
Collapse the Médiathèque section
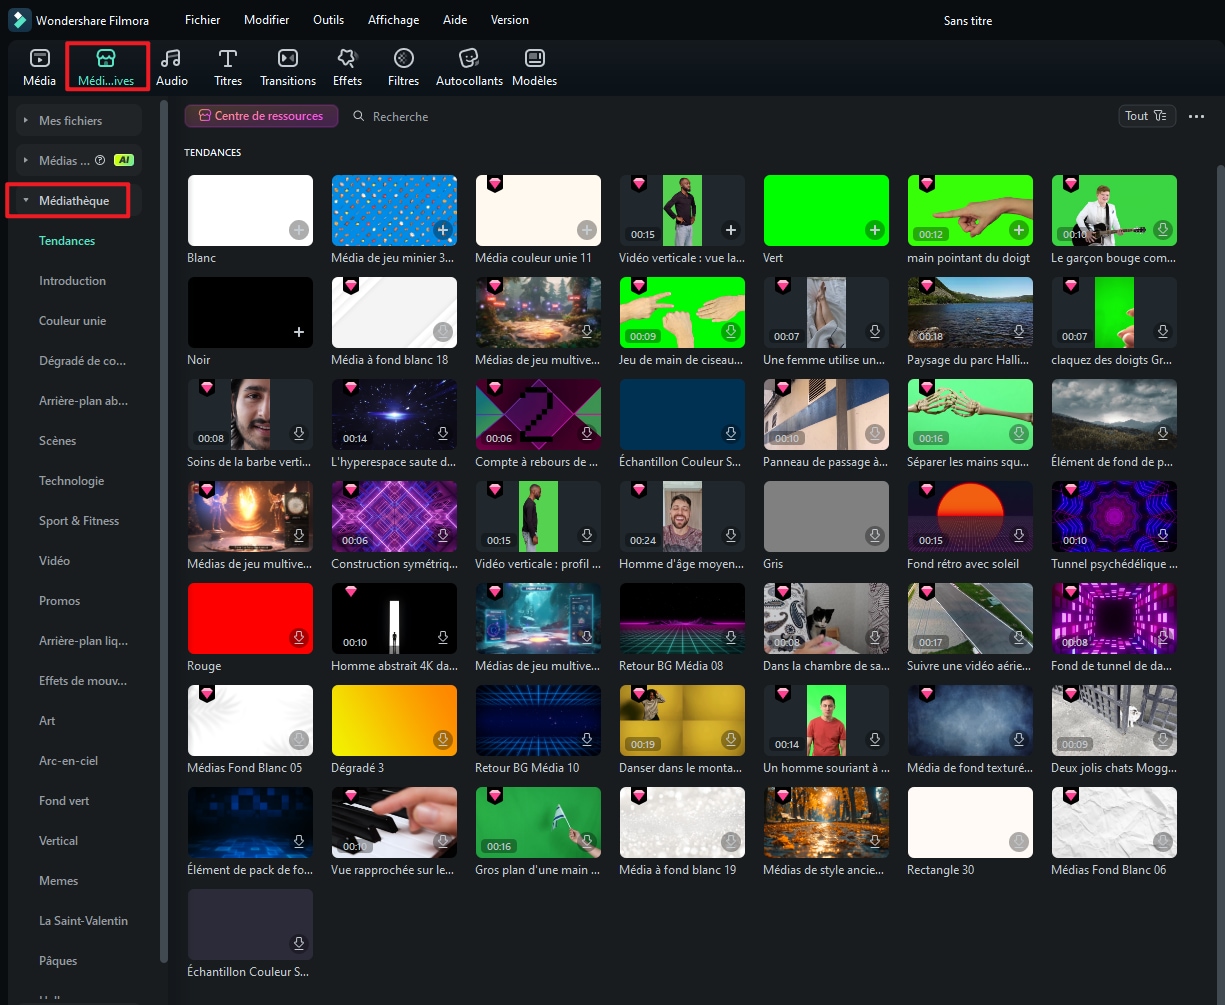[x=26, y=201]
